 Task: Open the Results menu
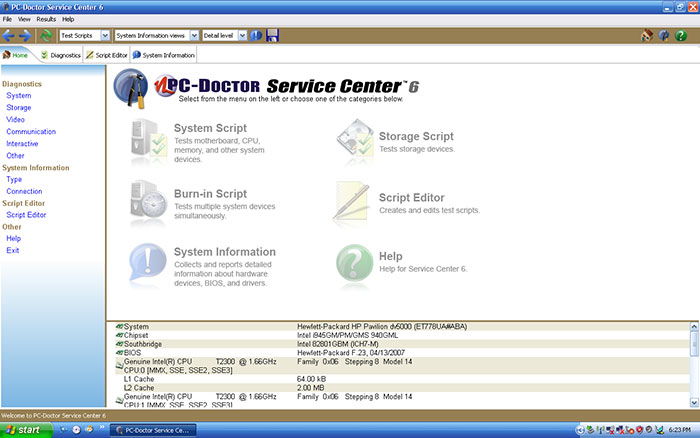46,19
